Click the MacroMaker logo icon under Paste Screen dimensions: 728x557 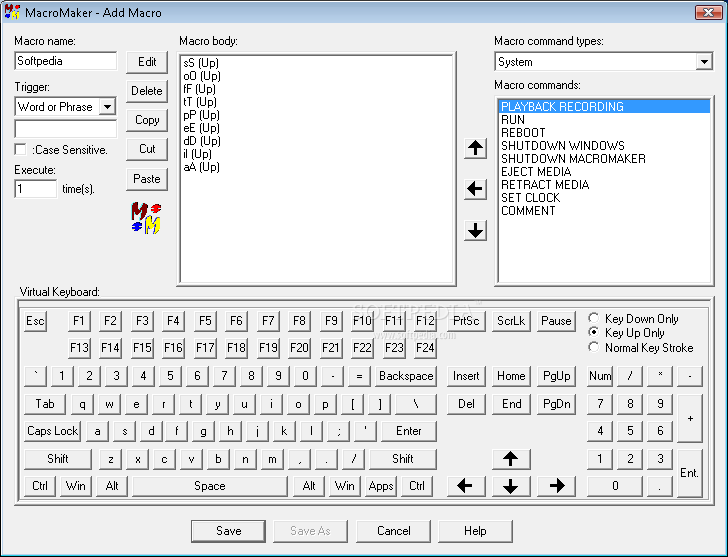[146, 218]
